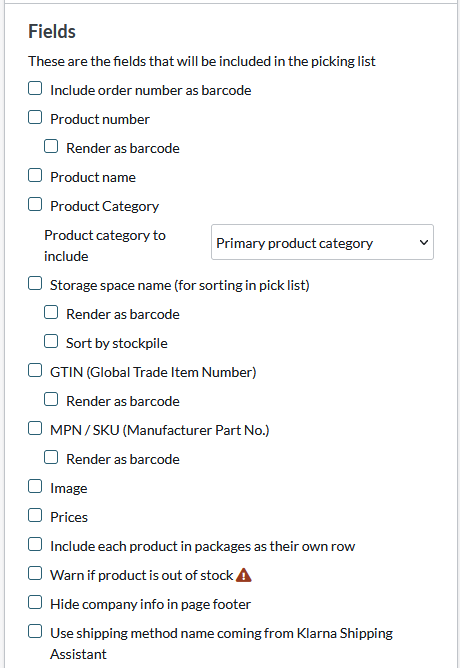Enable MPN / SKU Manufacturer Part No.
460x668 pixels.
[35, 429]
